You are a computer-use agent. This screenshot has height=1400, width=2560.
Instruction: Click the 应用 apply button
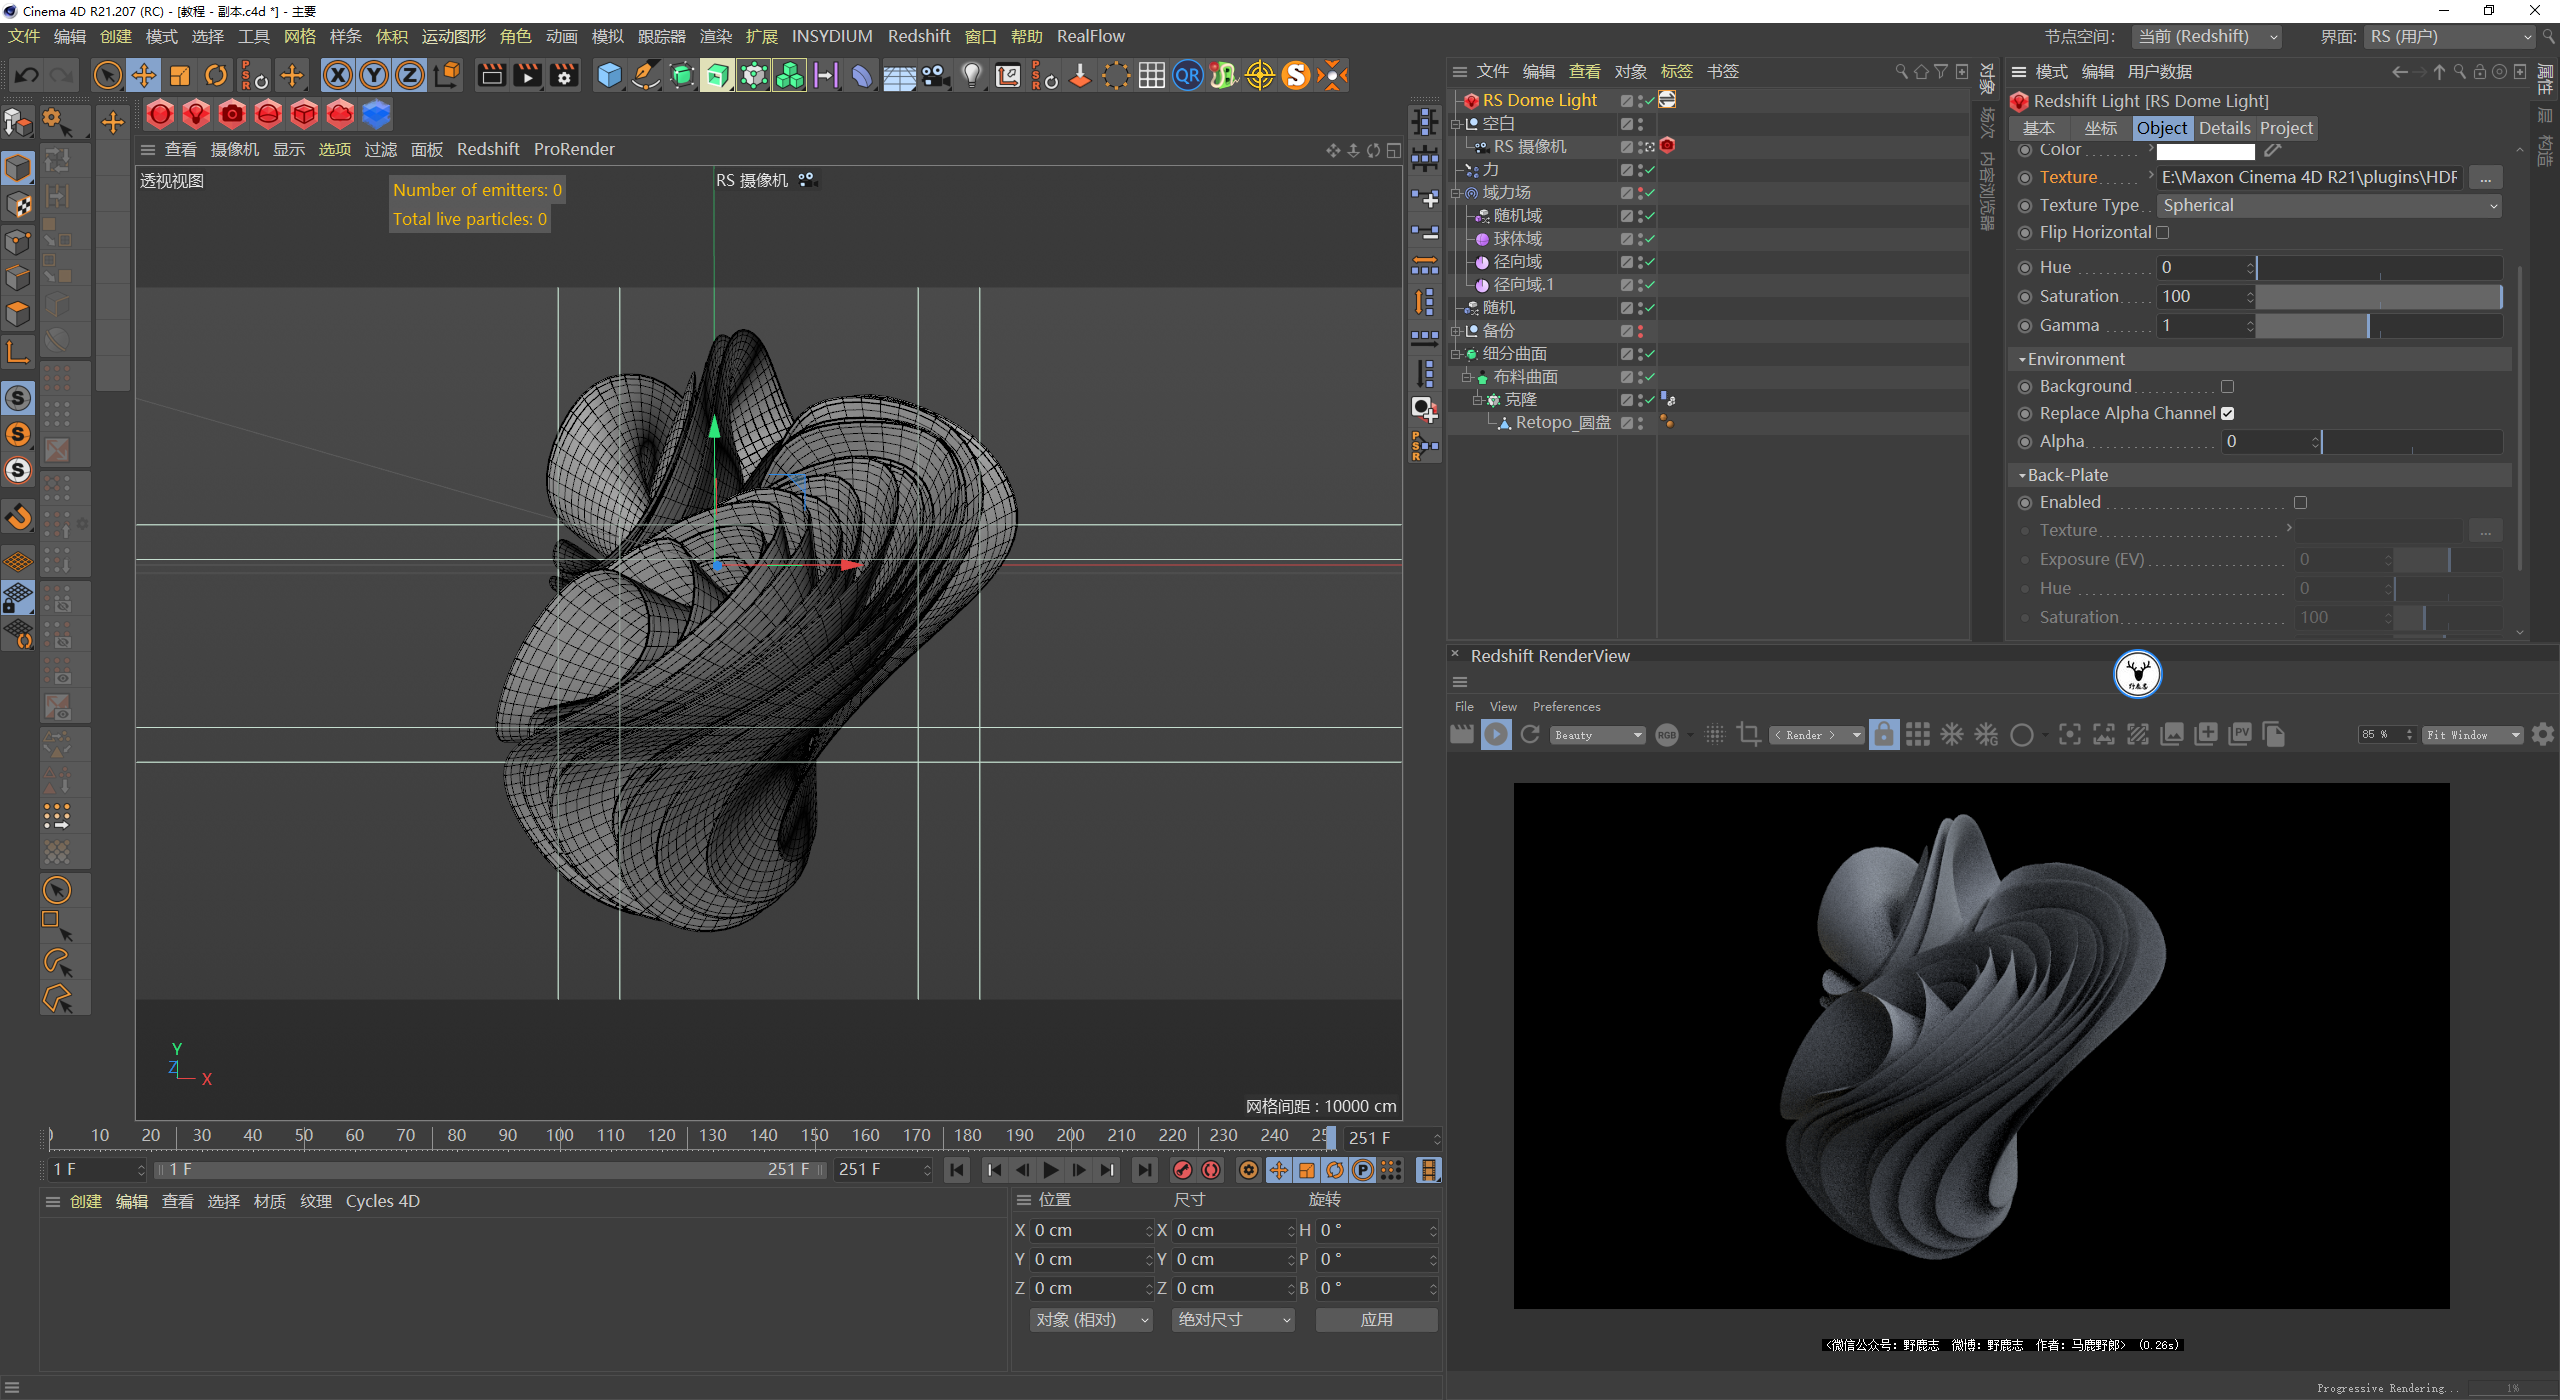(1376, 1320)
